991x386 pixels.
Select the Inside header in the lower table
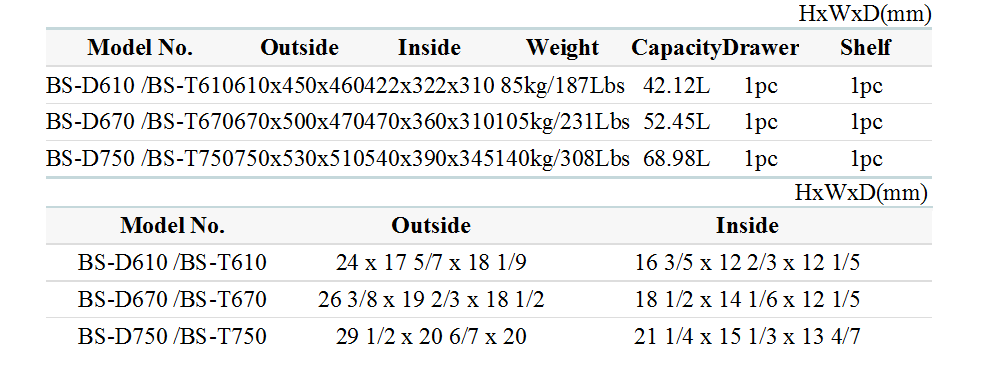click(x=747, y=226)
